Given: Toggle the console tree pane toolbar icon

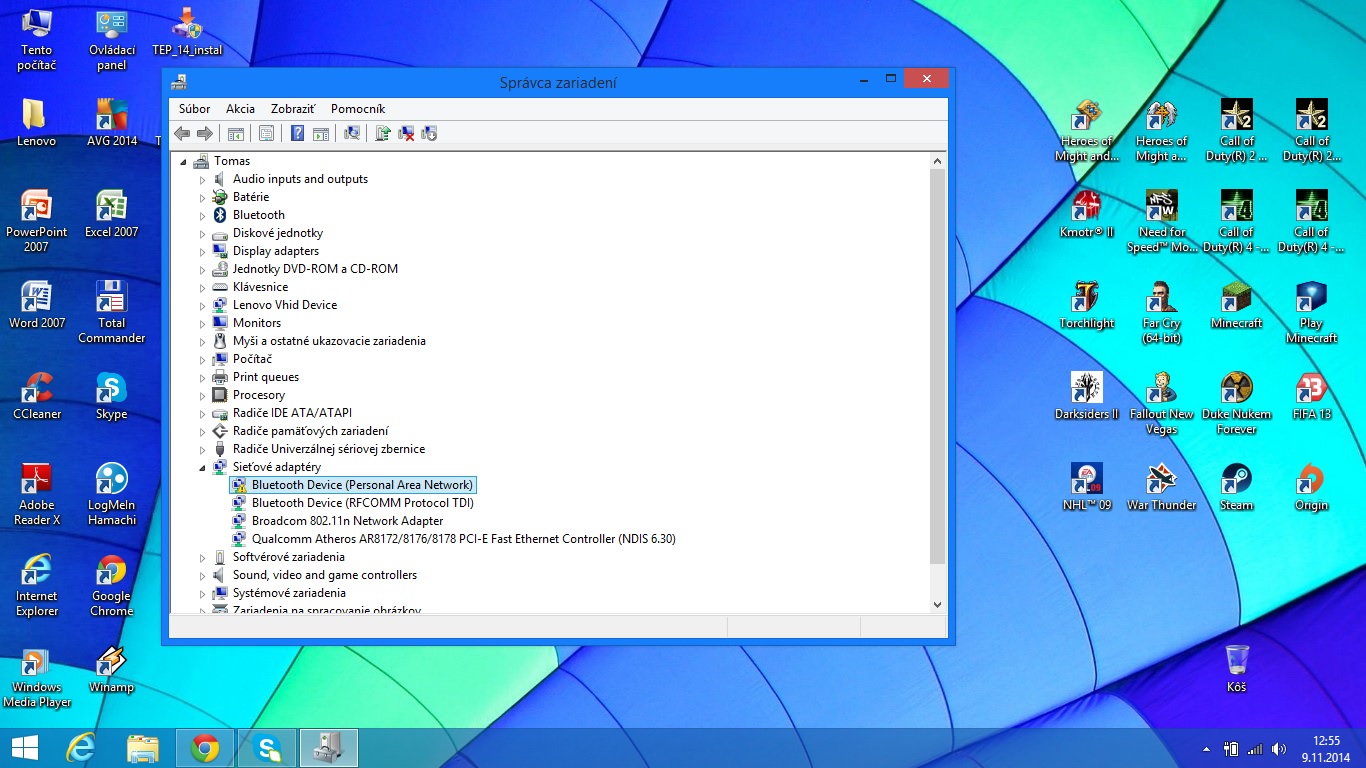Looking at the screenshot, I should [236, 134].
